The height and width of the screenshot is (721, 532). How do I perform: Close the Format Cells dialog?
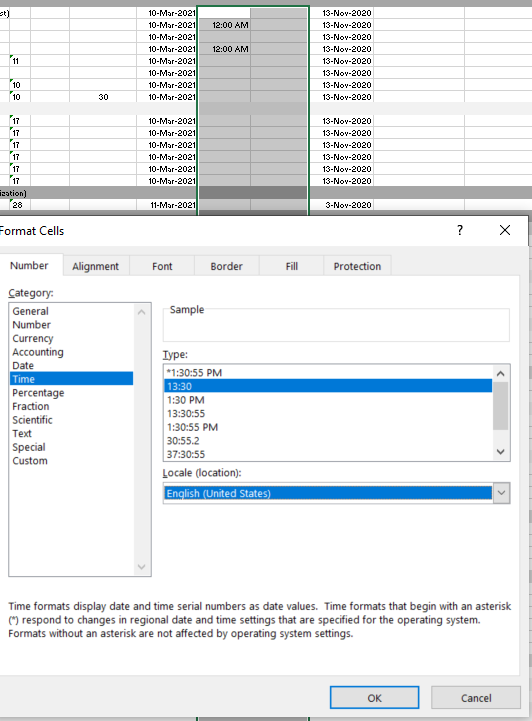pos(504,230)
